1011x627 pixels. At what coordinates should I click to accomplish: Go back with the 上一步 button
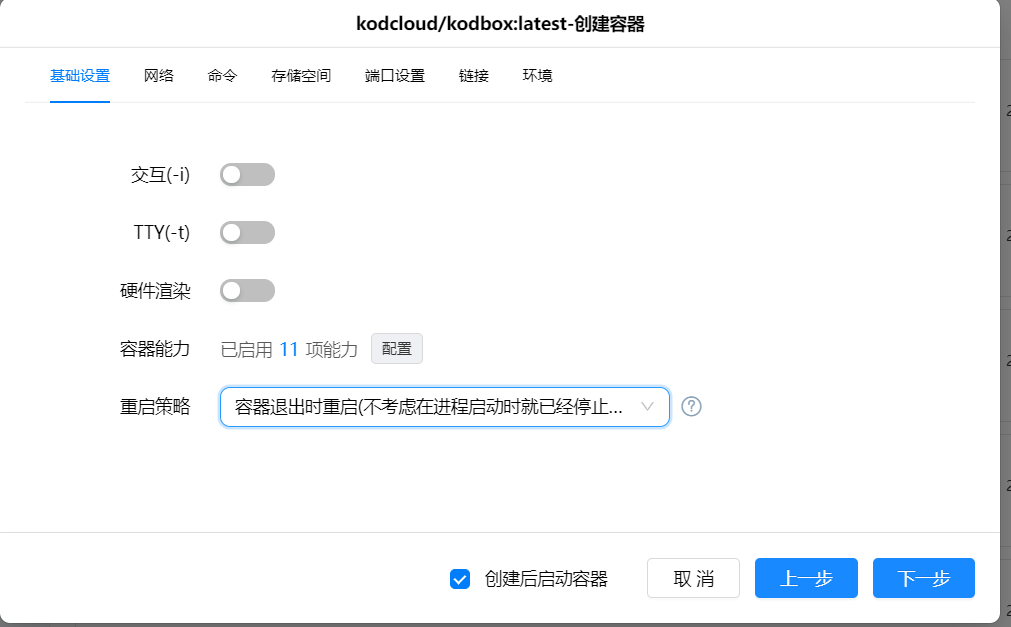click(x=806, y=578)
